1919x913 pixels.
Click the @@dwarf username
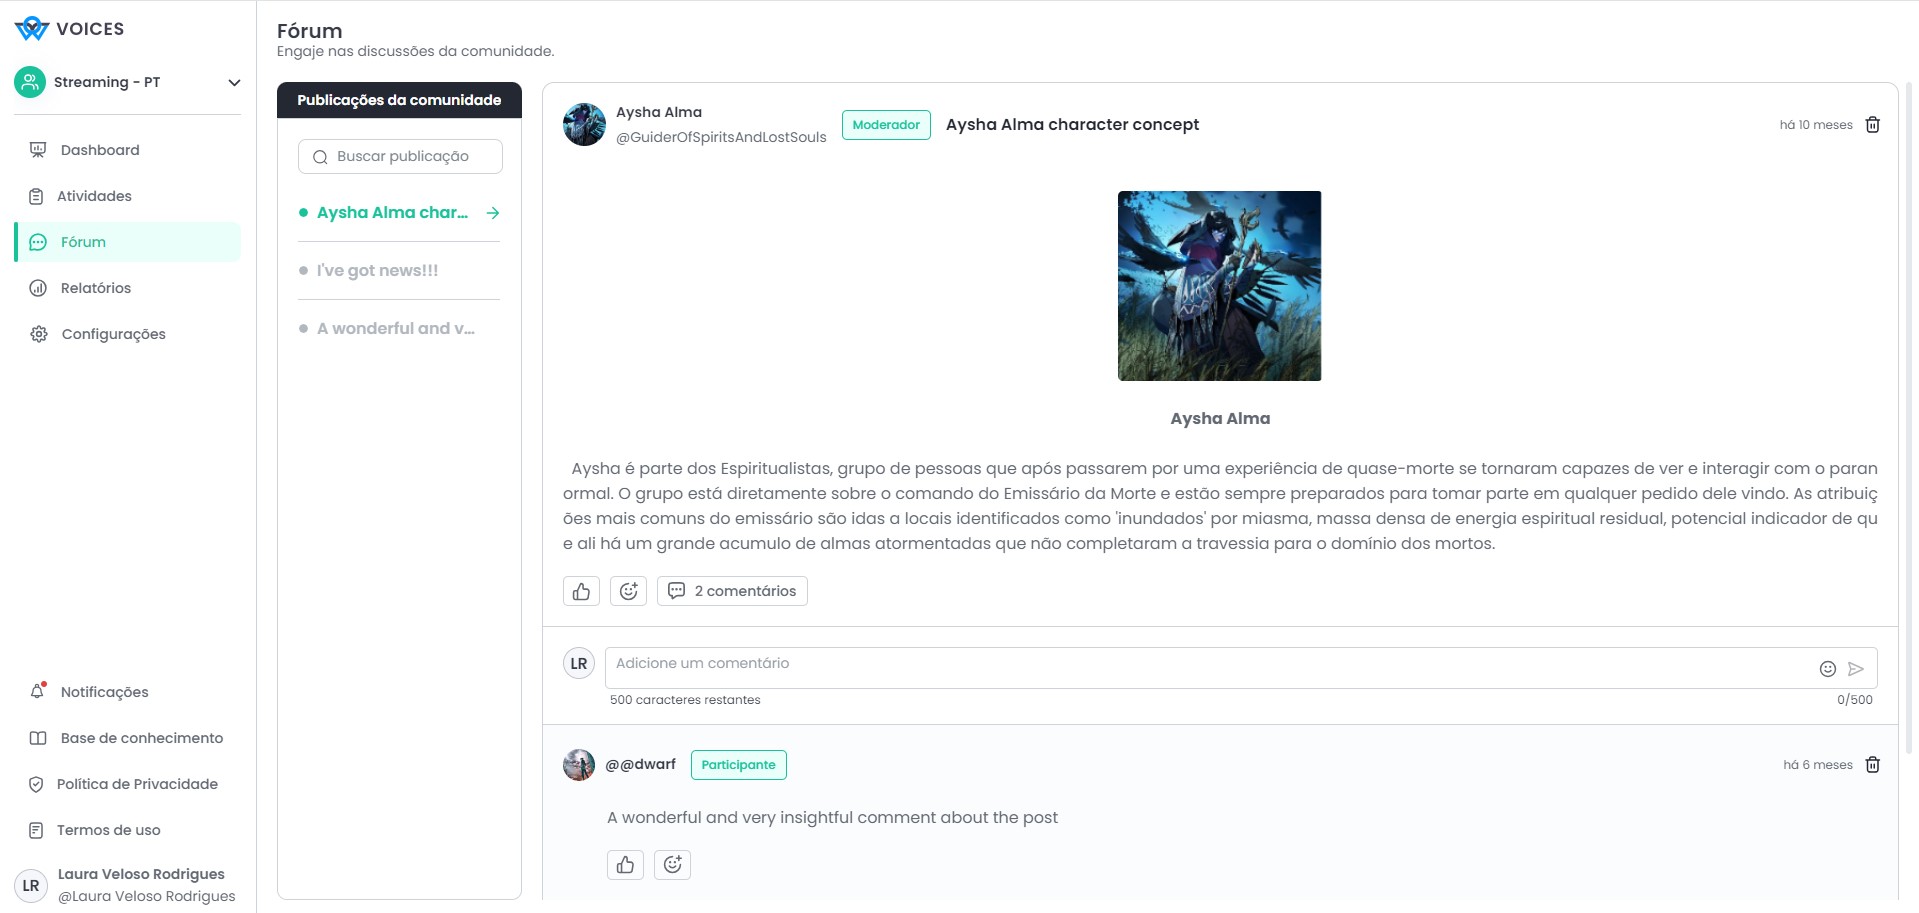click(x=640, y=765)
